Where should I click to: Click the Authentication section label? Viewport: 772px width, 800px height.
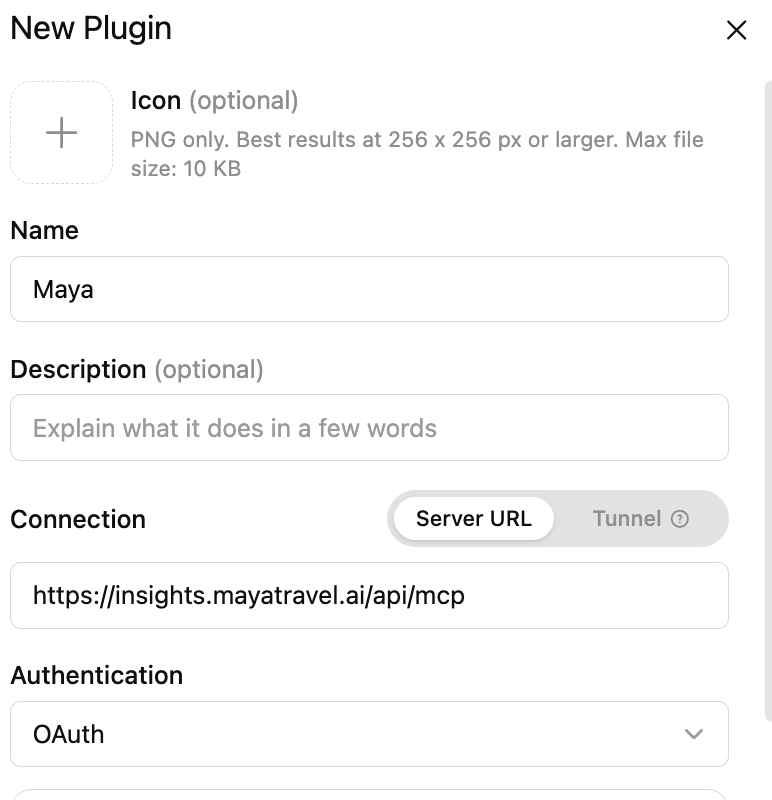(x=96, y=676)
